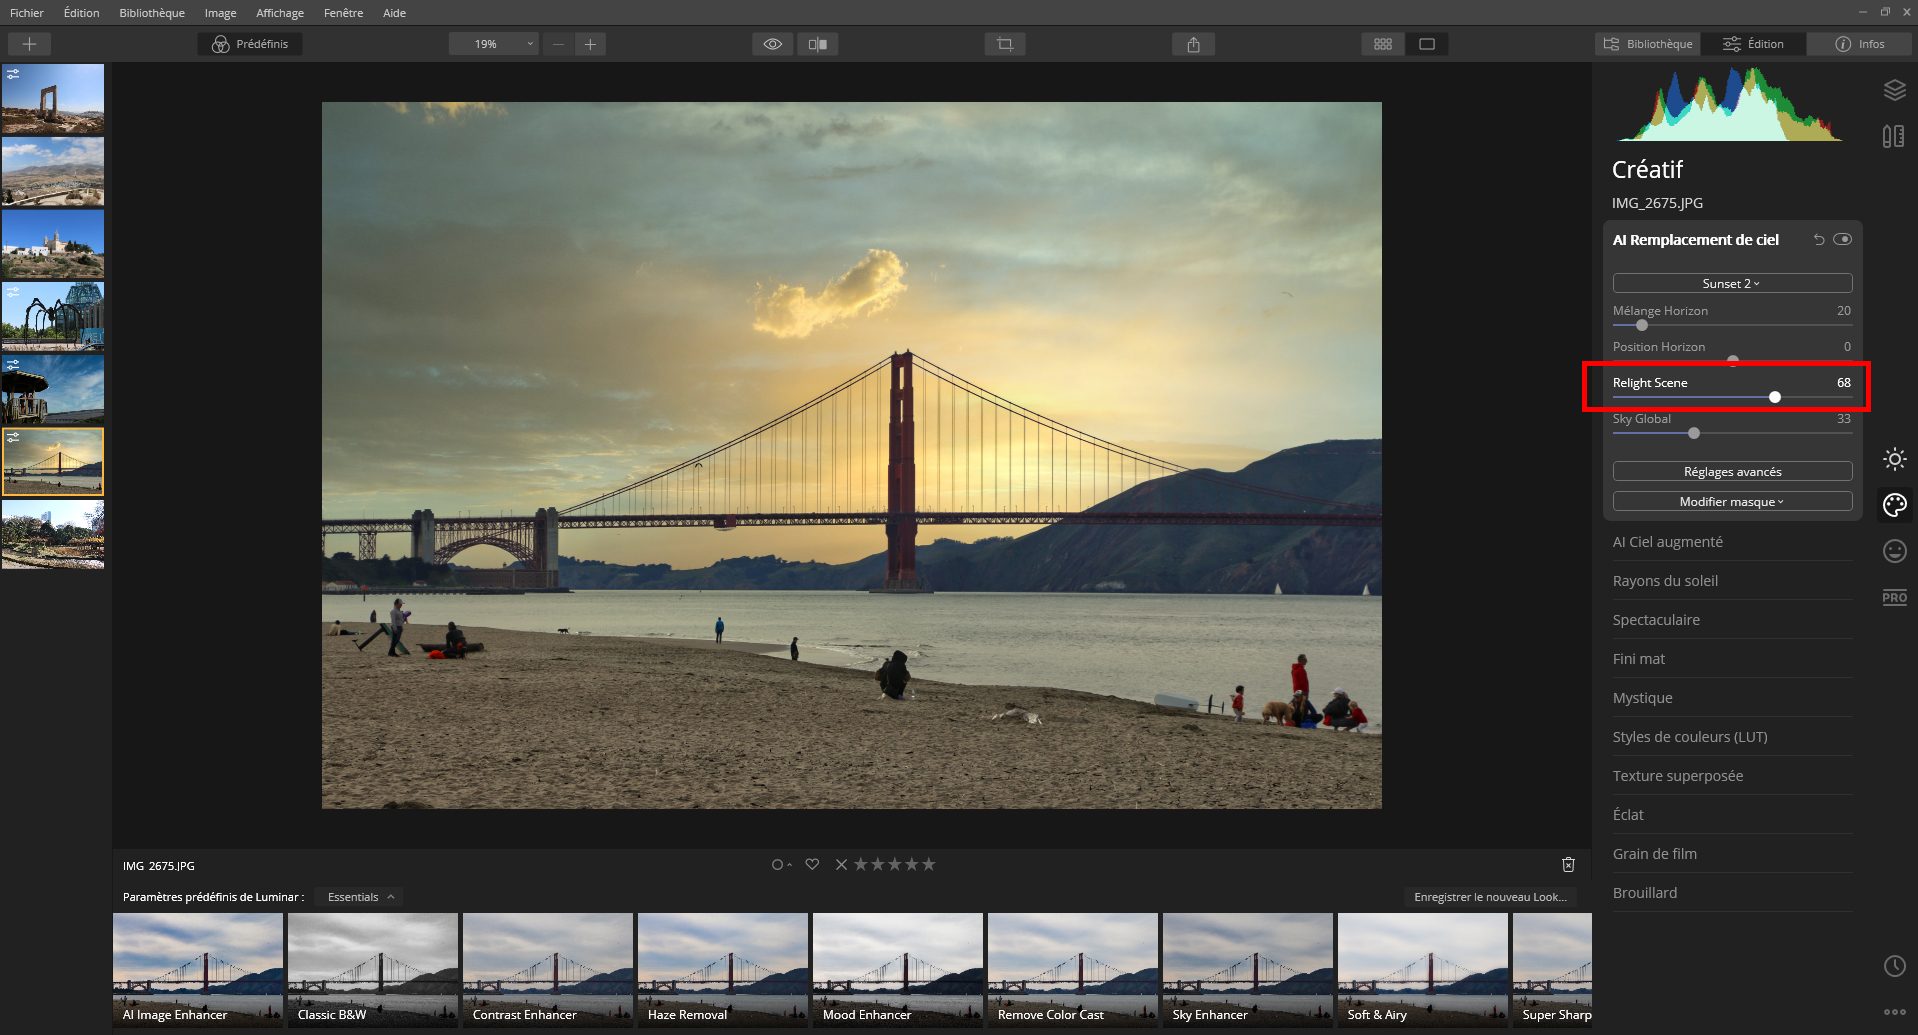Reset AI Remplacement de ciel with the undo arrow
Image resolution: width=1918 pixels, height=1035 pixels.
1818,239
